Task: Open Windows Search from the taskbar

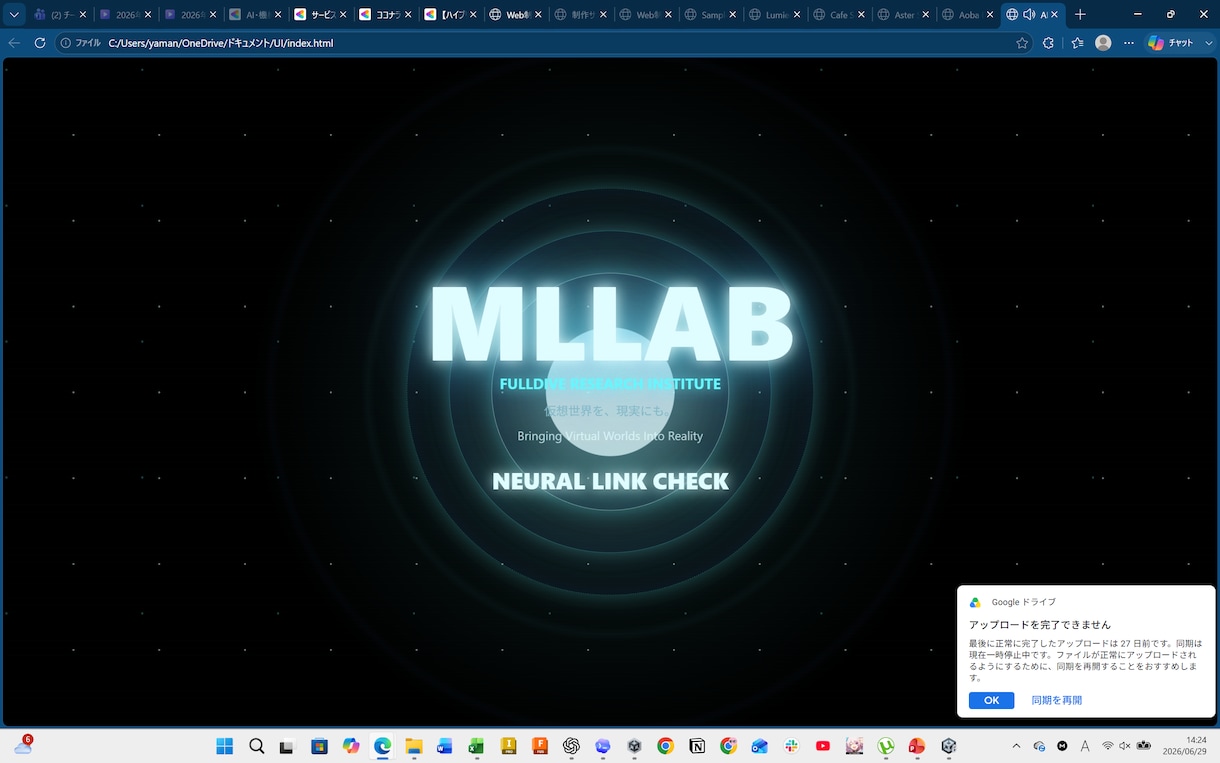Action: pos(257,746)
